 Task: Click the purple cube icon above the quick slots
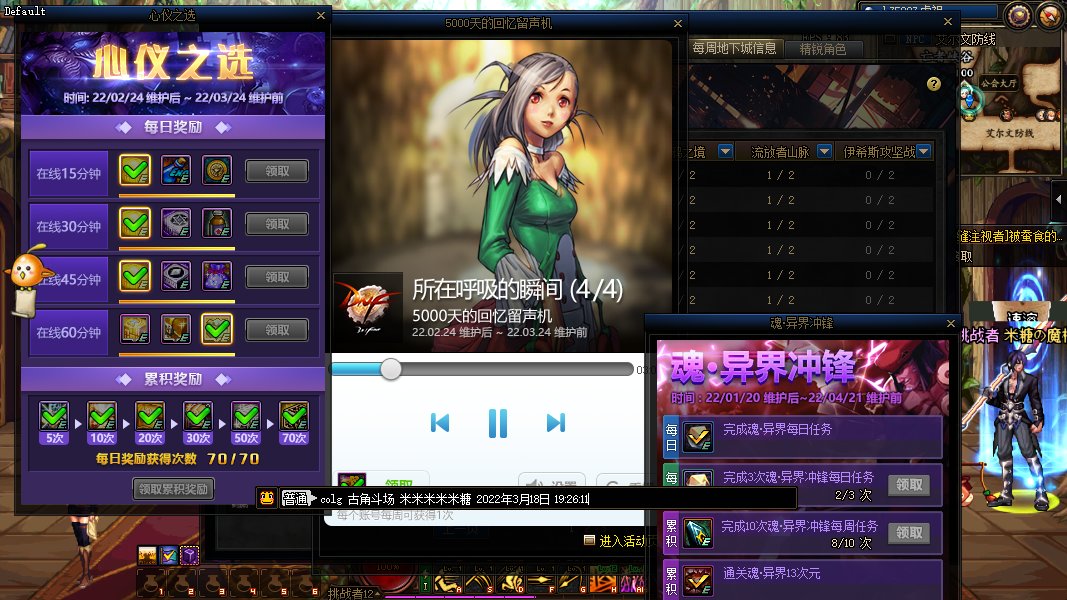coord(190,556)
